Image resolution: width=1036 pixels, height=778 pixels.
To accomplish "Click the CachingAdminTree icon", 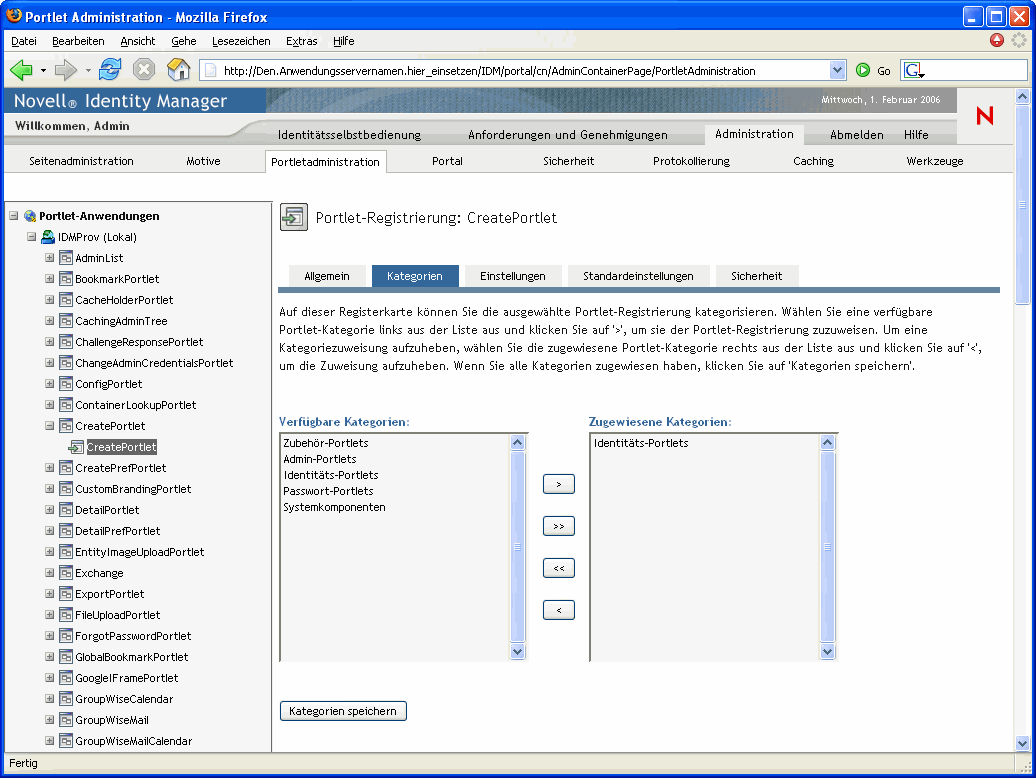I will 65,321.
